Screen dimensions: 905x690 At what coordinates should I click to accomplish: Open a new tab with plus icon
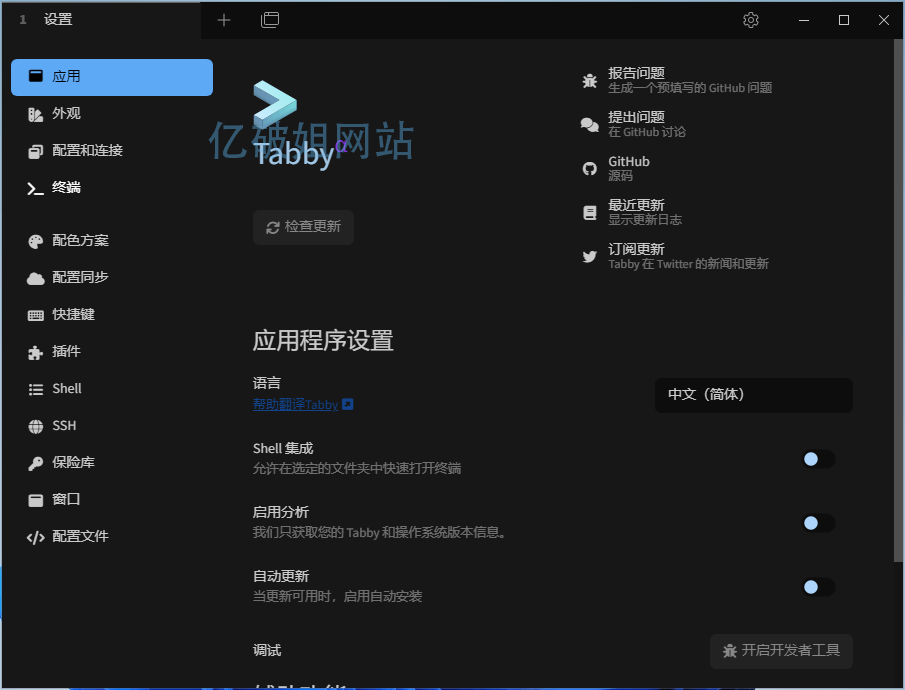coord(224,20)
